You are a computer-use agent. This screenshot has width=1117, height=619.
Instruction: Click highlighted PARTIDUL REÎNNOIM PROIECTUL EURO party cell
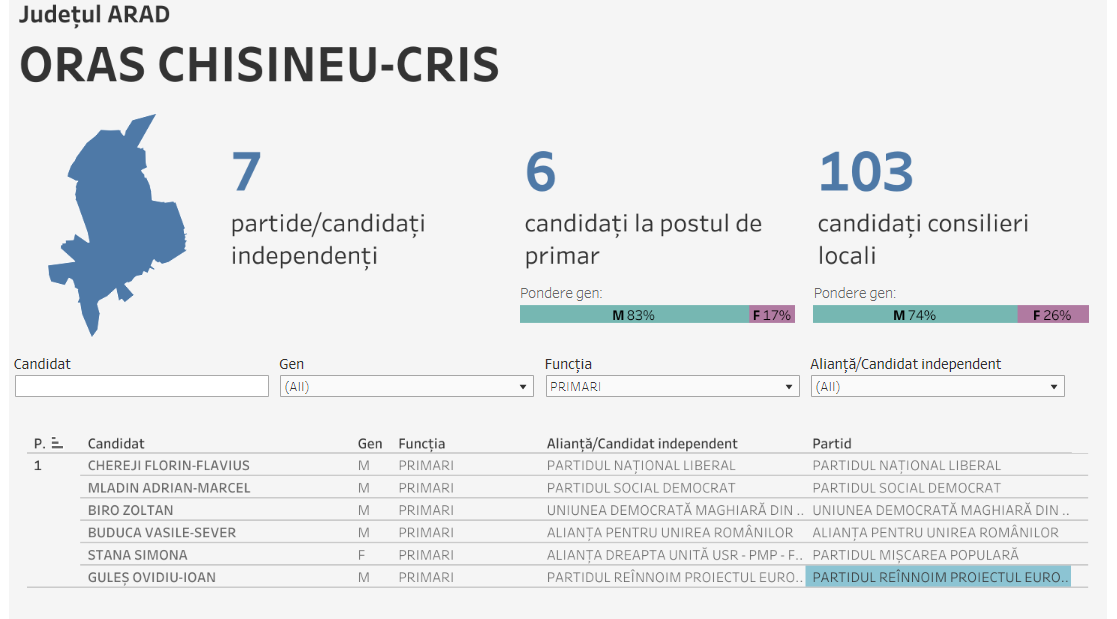click(937, 577)
